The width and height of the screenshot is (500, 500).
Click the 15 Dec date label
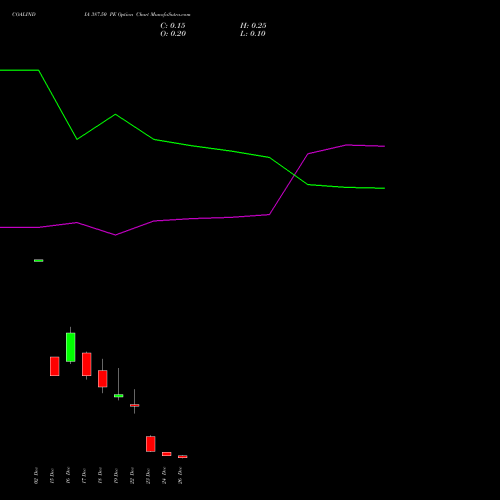(52, 476)
